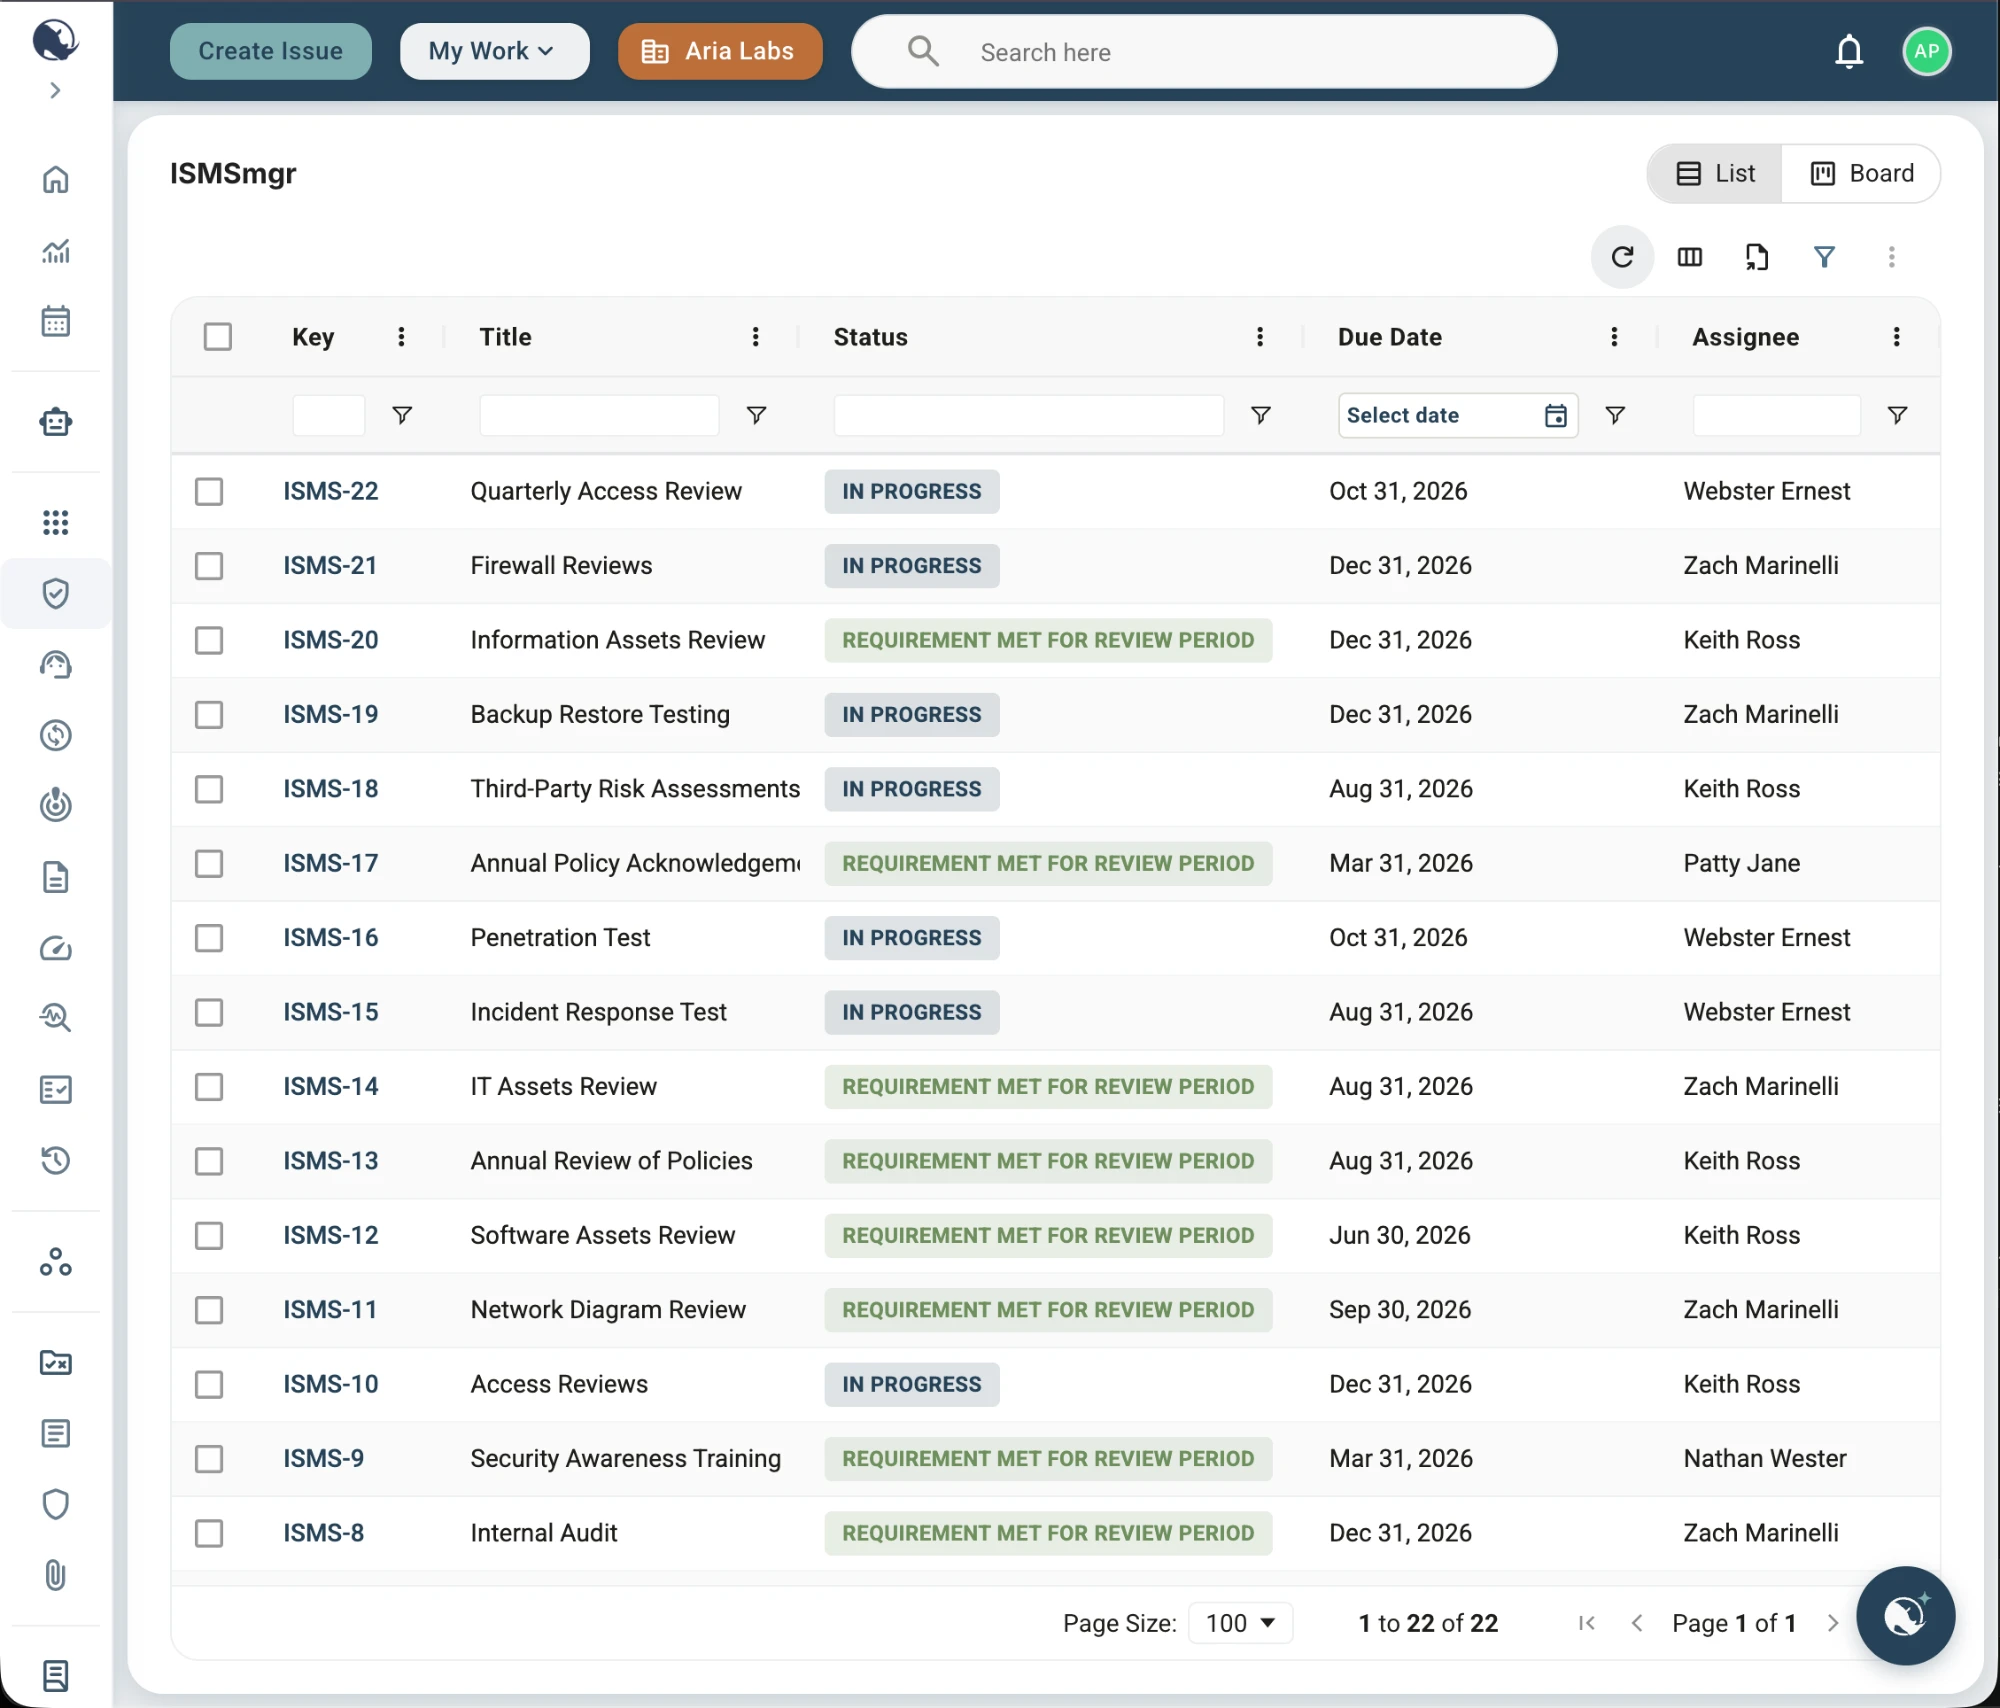Tick the select-all header checkbox
Screen dimensions: 2000x1708
click(217, 336)
